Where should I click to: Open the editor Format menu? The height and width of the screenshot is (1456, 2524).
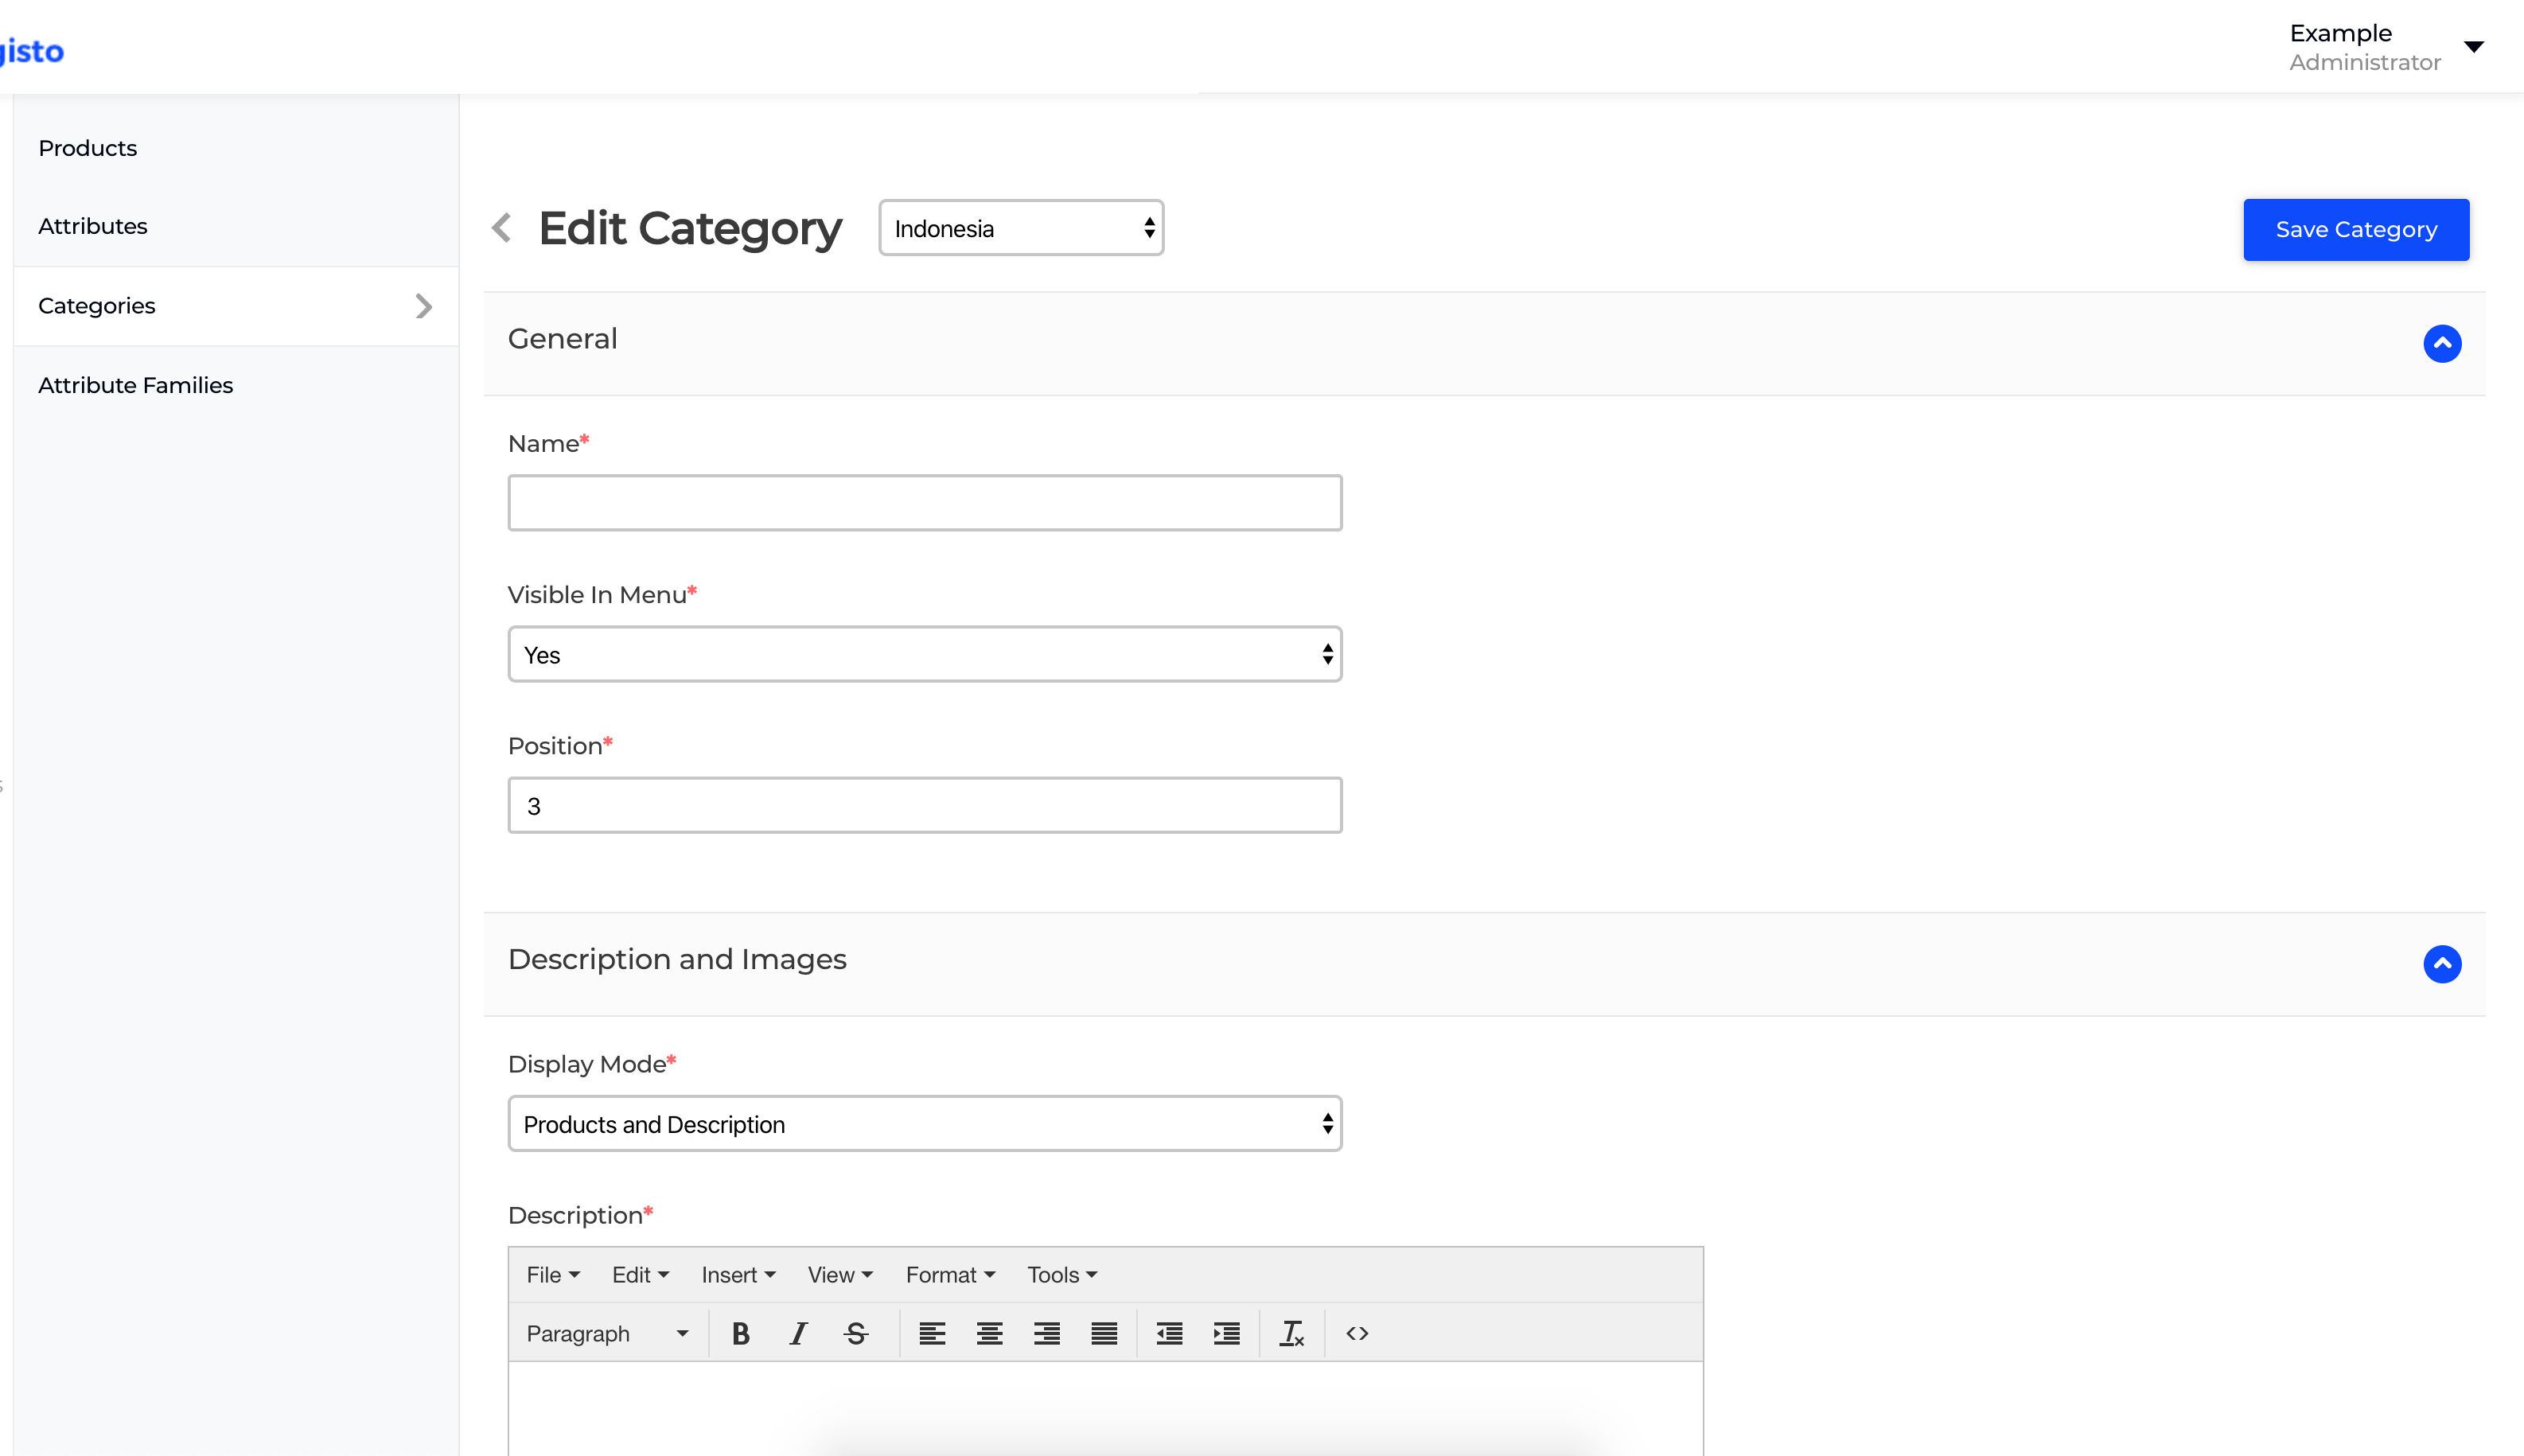(950, 1275)
